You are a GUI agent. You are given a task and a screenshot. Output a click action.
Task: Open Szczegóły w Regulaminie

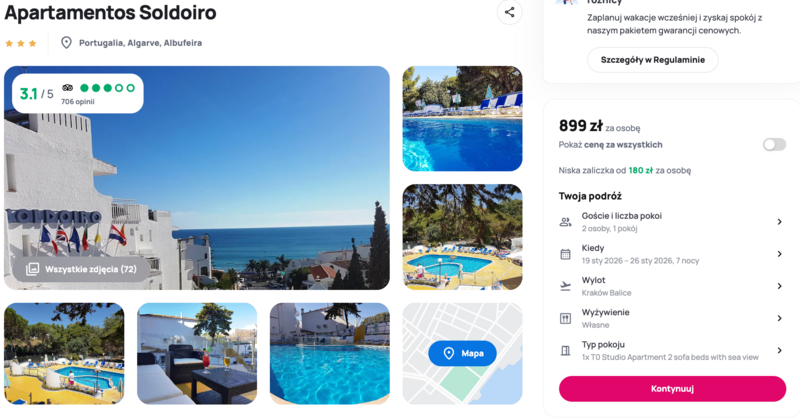pyautogui.click(x=653, y=60)
